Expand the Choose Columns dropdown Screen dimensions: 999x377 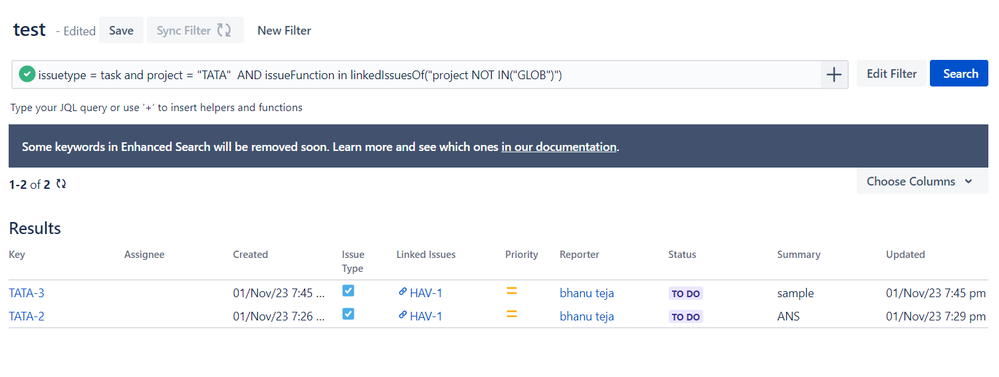coord(923,181)
